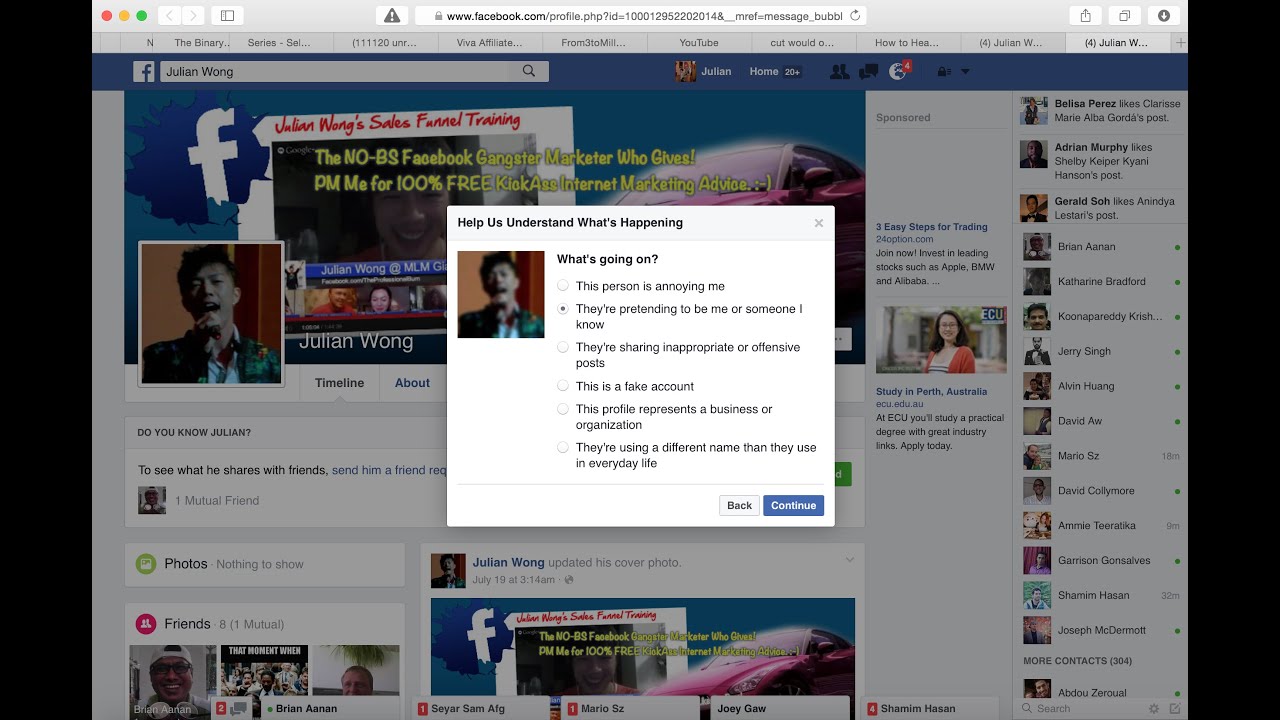Toggle the Safari sidebar button
Screen dimensions: 1280x720
click(x=227, y=15)
